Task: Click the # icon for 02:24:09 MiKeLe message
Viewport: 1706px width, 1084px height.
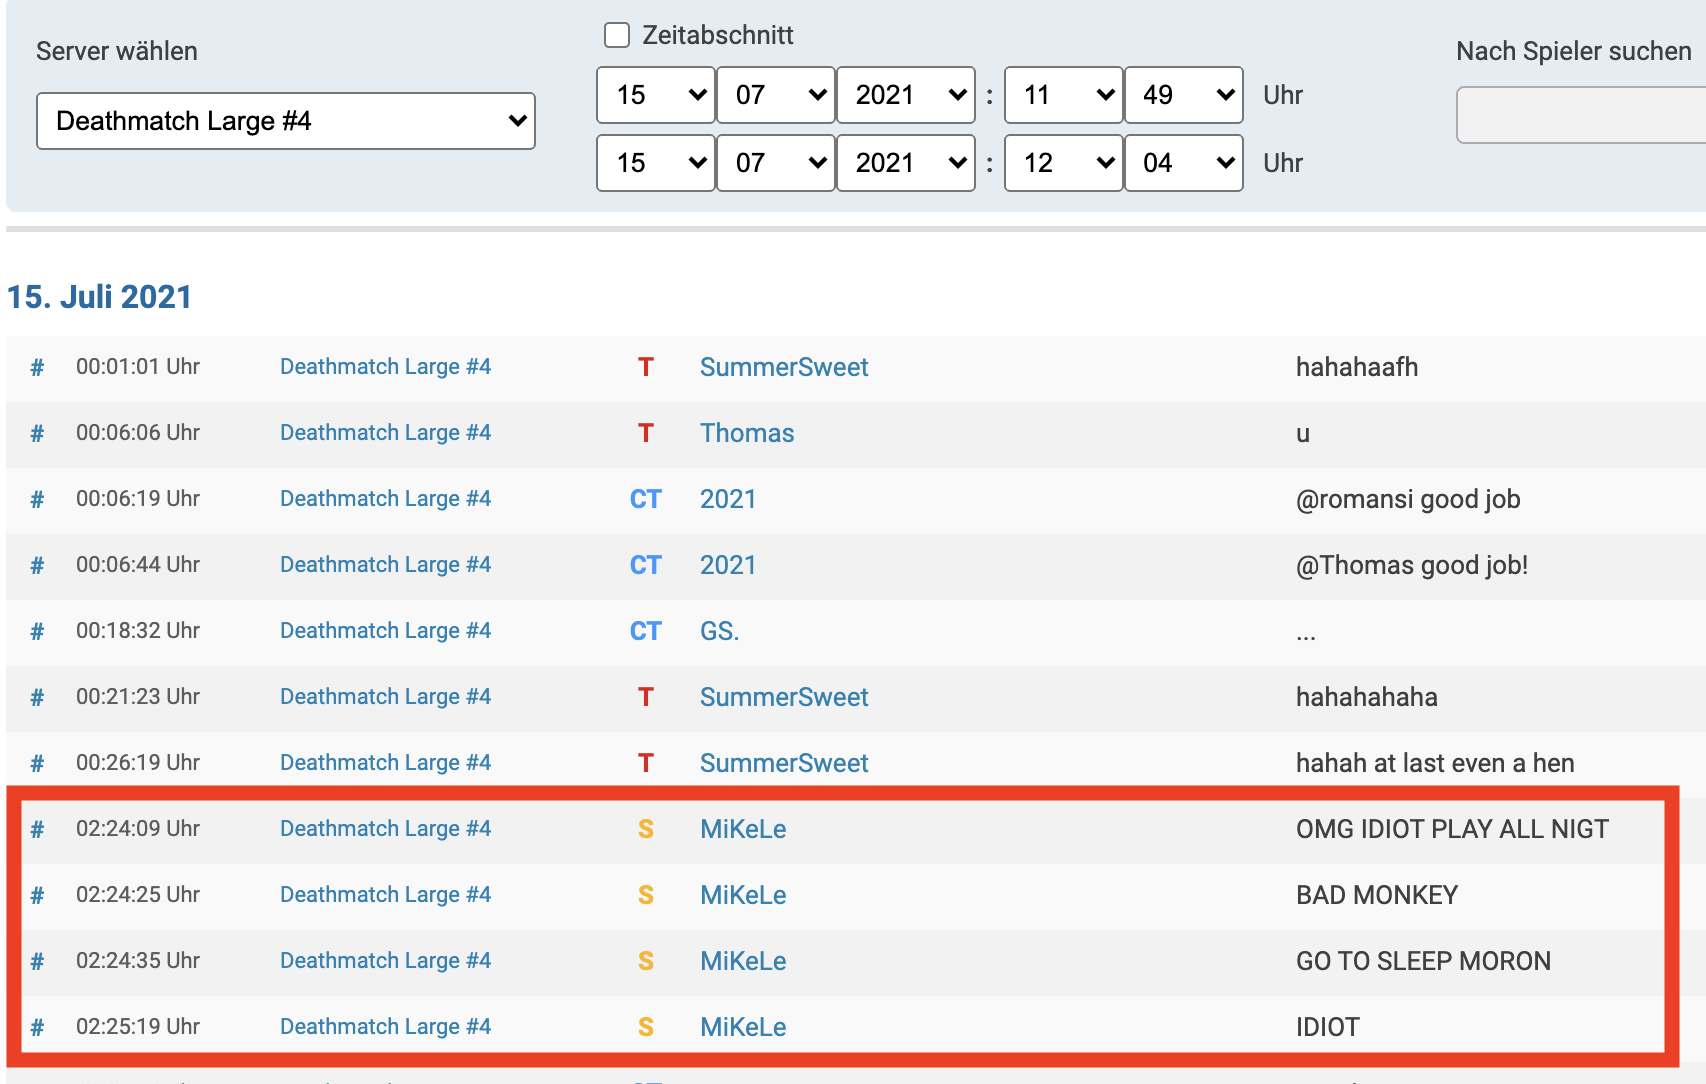Action: (37, 830)
